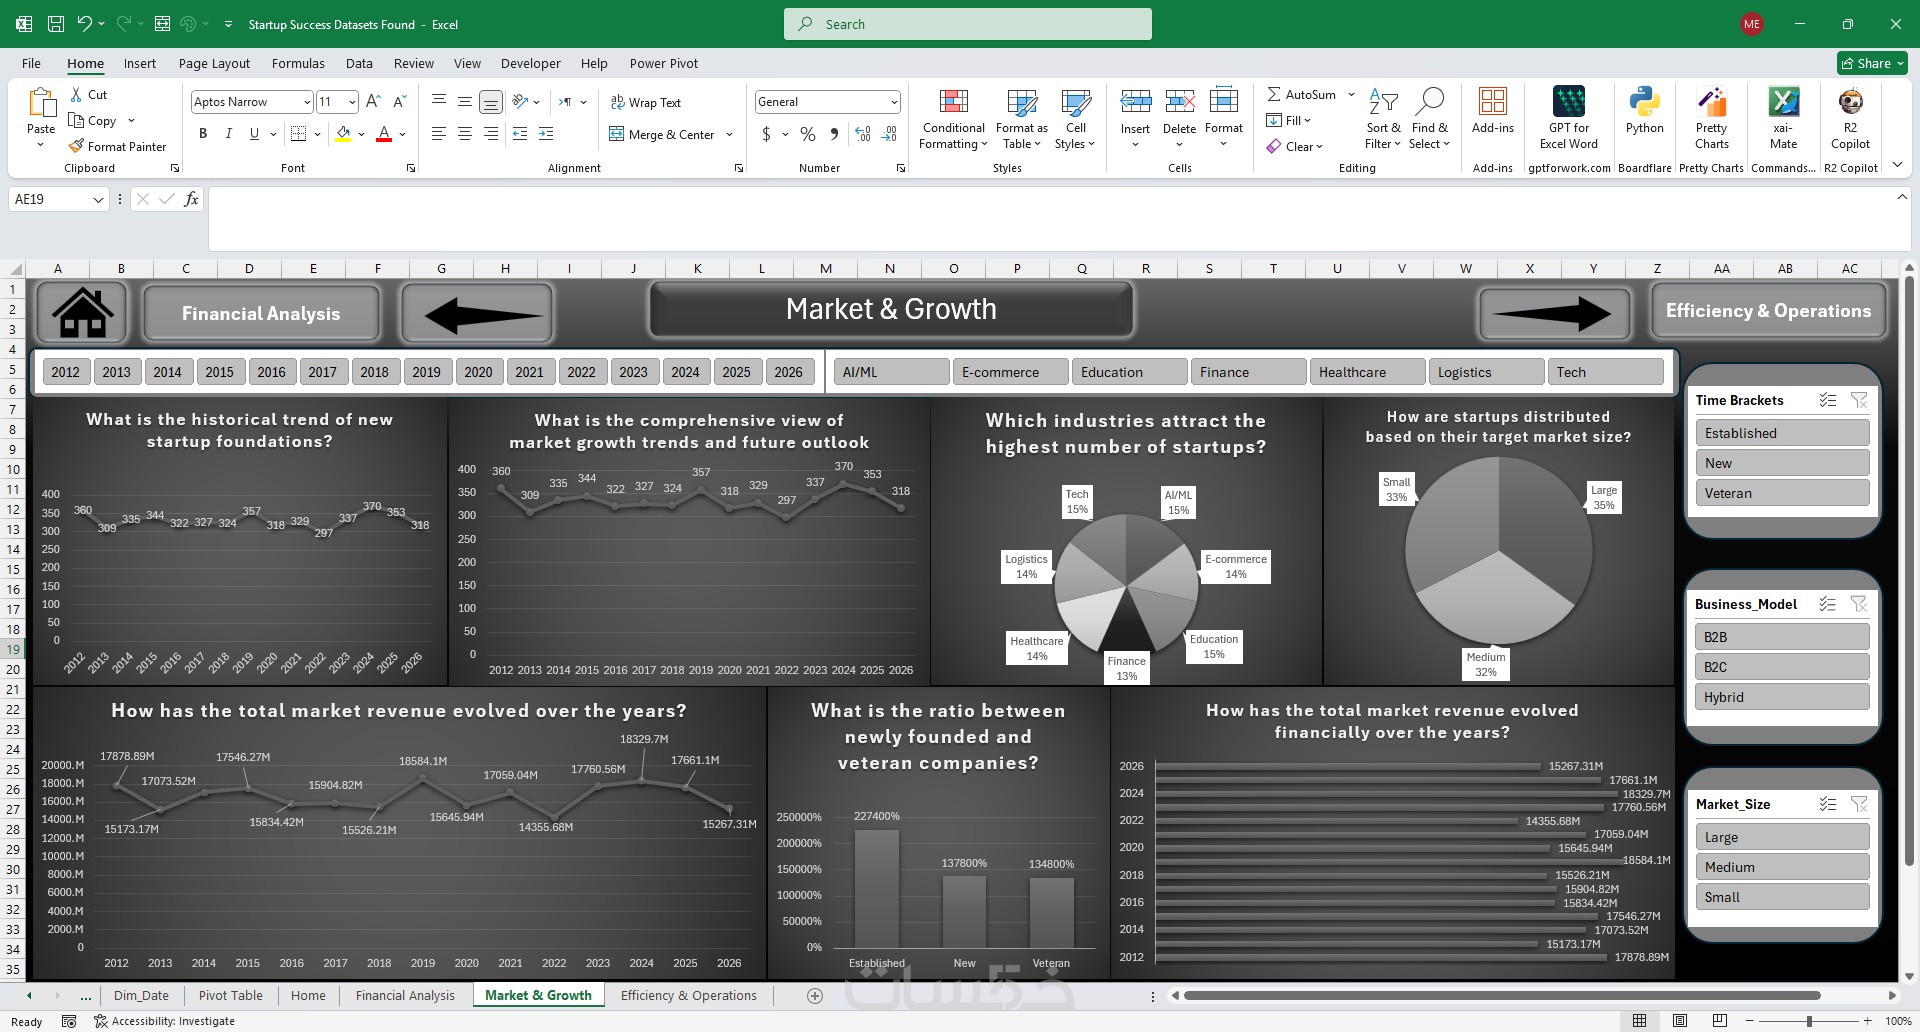The image size is (1920, 1032).
Task: Click the Fill Color swatch button
Action: pos(343,134)
